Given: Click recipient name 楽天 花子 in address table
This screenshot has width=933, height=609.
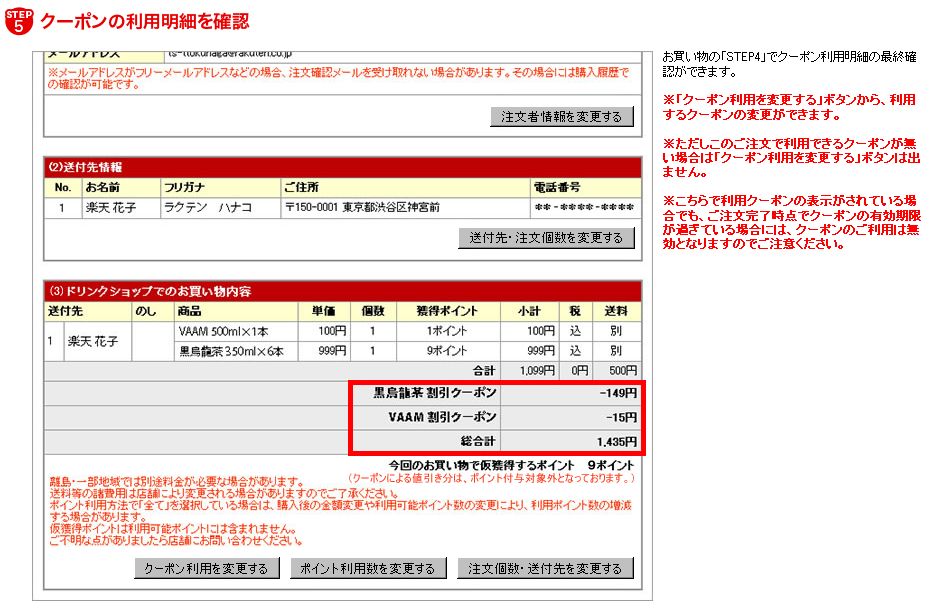Looking at the screenshot, I should (x=111, y=208).
